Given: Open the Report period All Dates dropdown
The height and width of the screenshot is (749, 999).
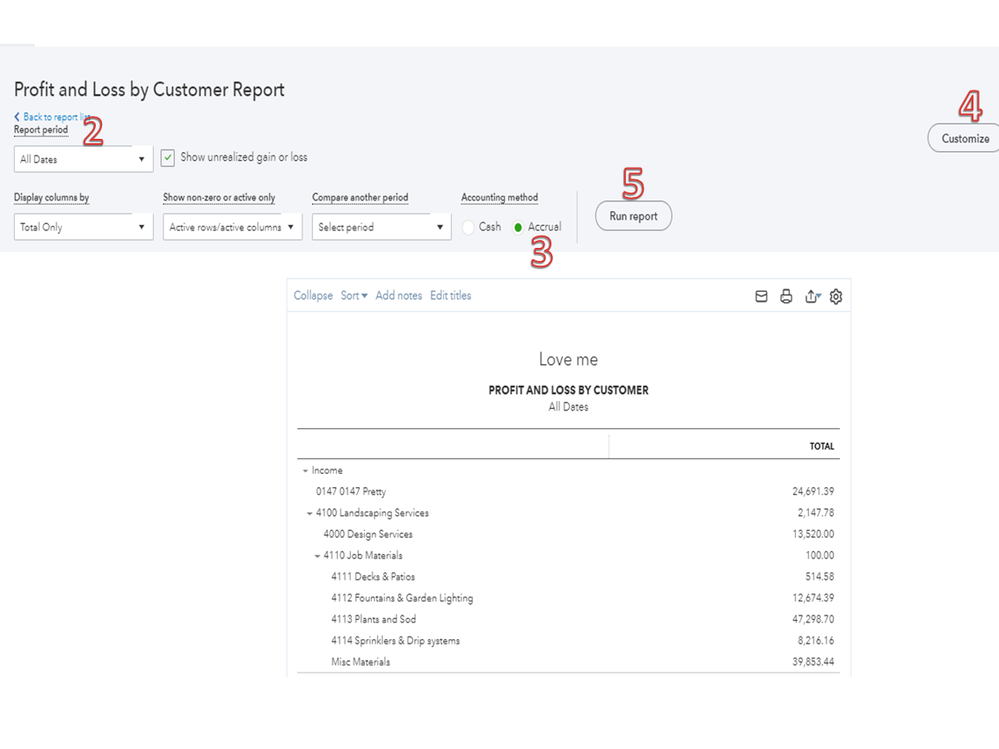Looking at the screenshot, I should pos(83,159).
